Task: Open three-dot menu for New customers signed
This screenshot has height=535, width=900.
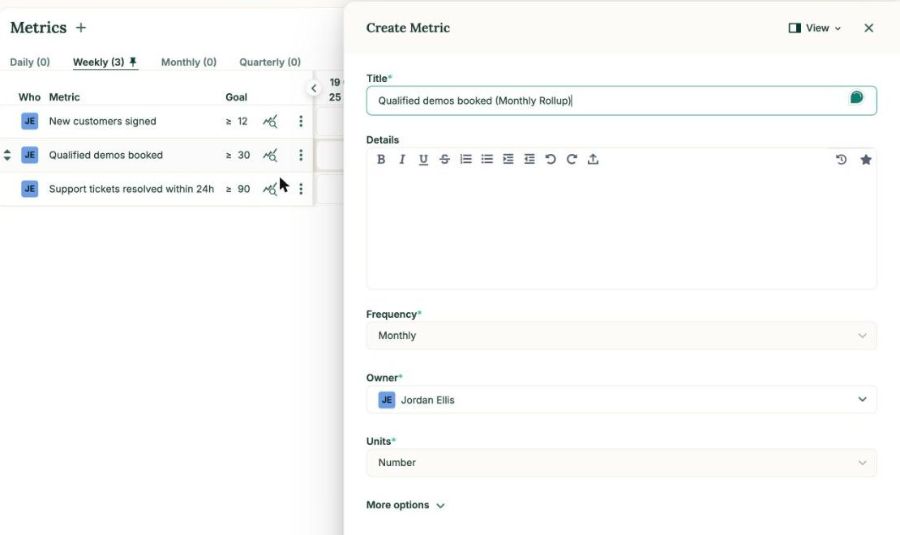Action: tap(301, 121)
